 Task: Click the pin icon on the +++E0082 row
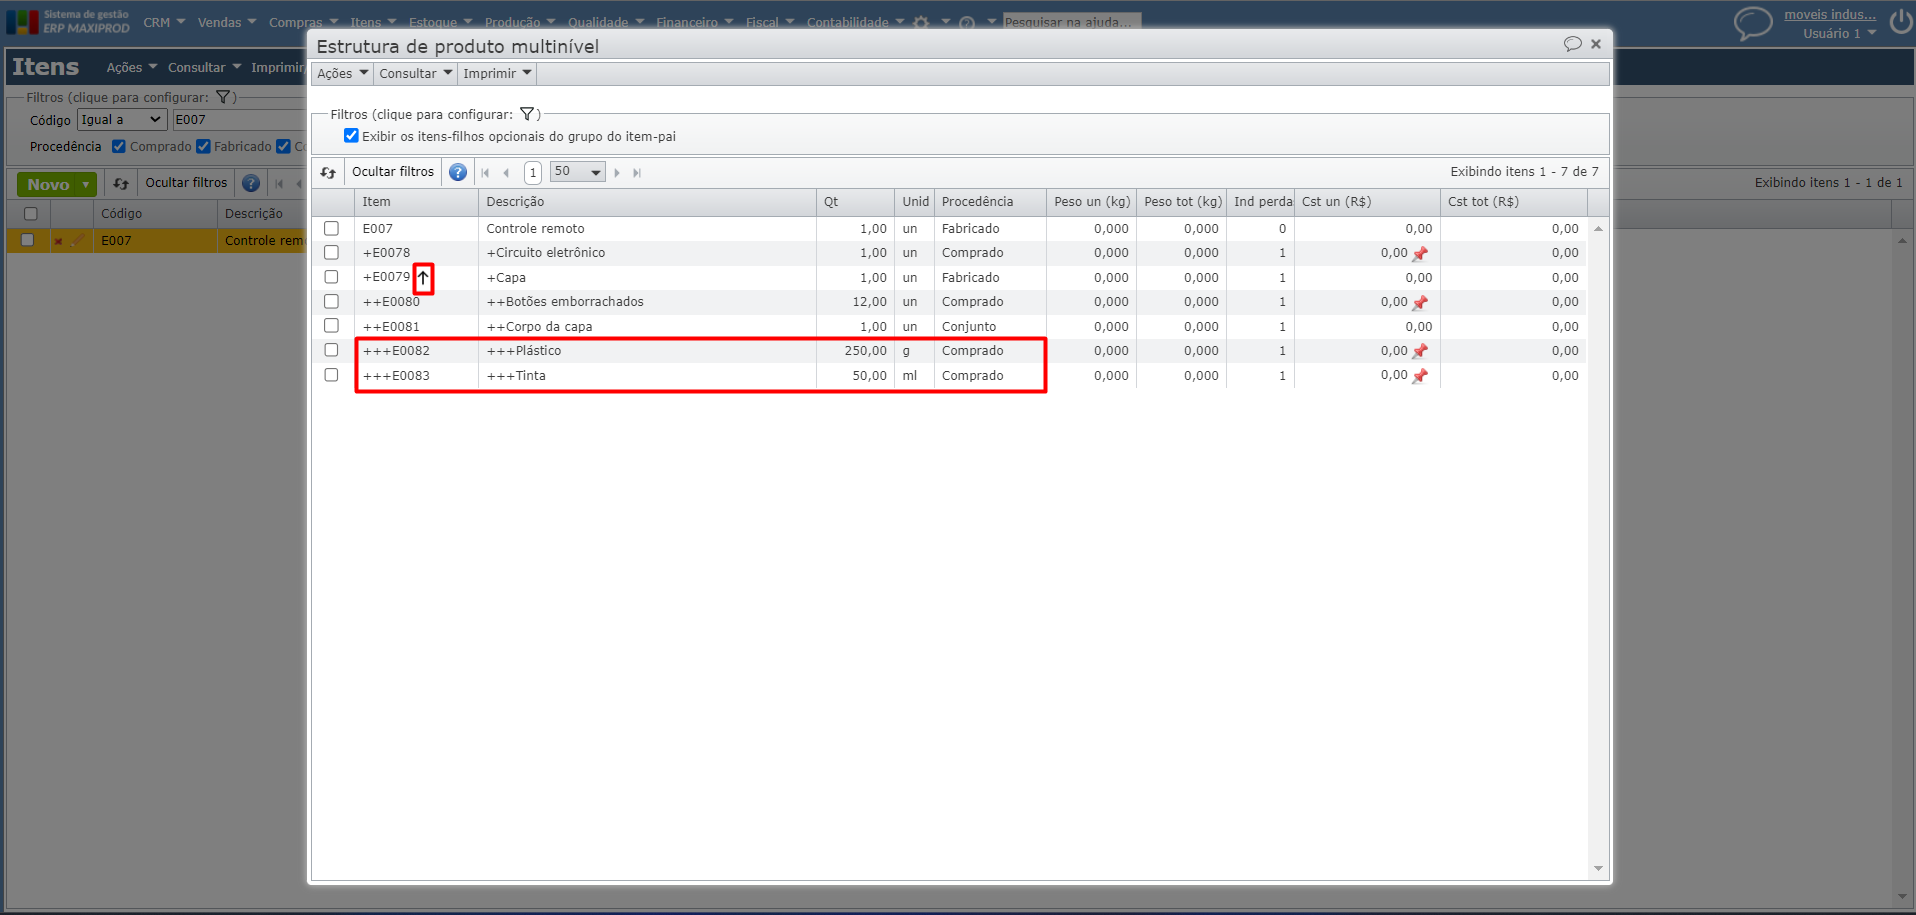coord(1420,352)
